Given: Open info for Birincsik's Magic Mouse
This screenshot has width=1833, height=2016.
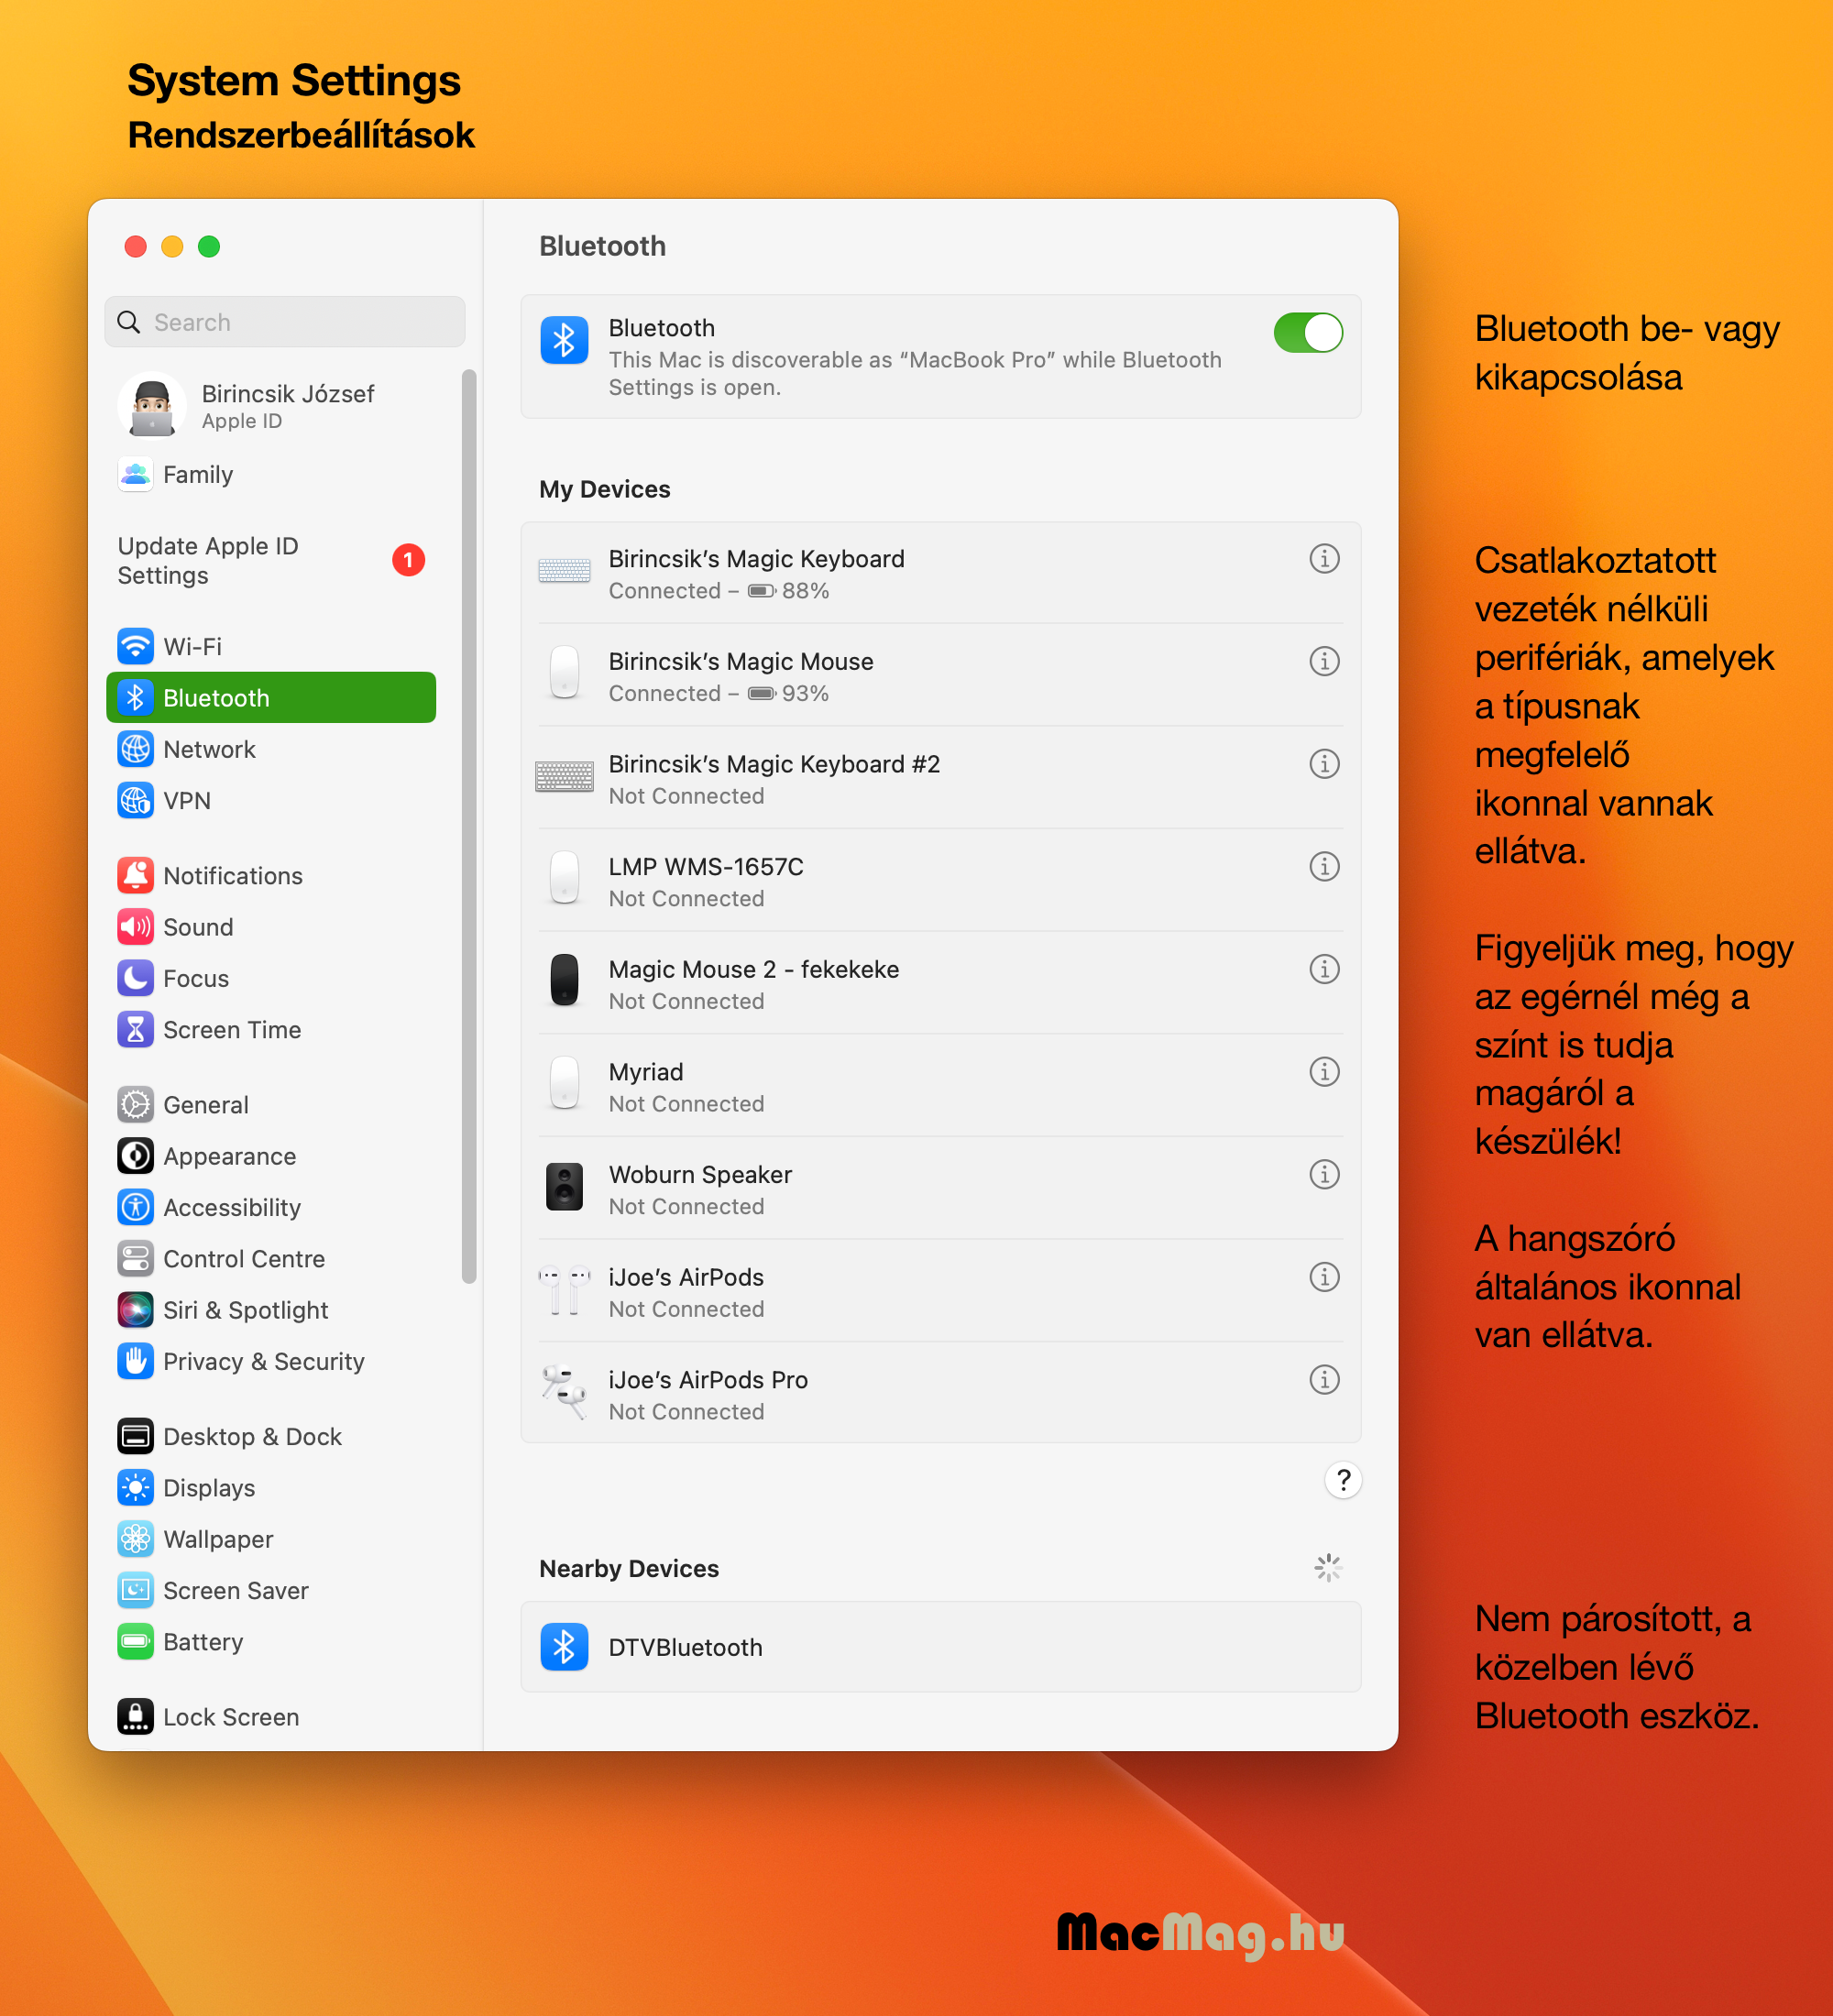Looking at the screenshot, I should [x=1324, y=661].
